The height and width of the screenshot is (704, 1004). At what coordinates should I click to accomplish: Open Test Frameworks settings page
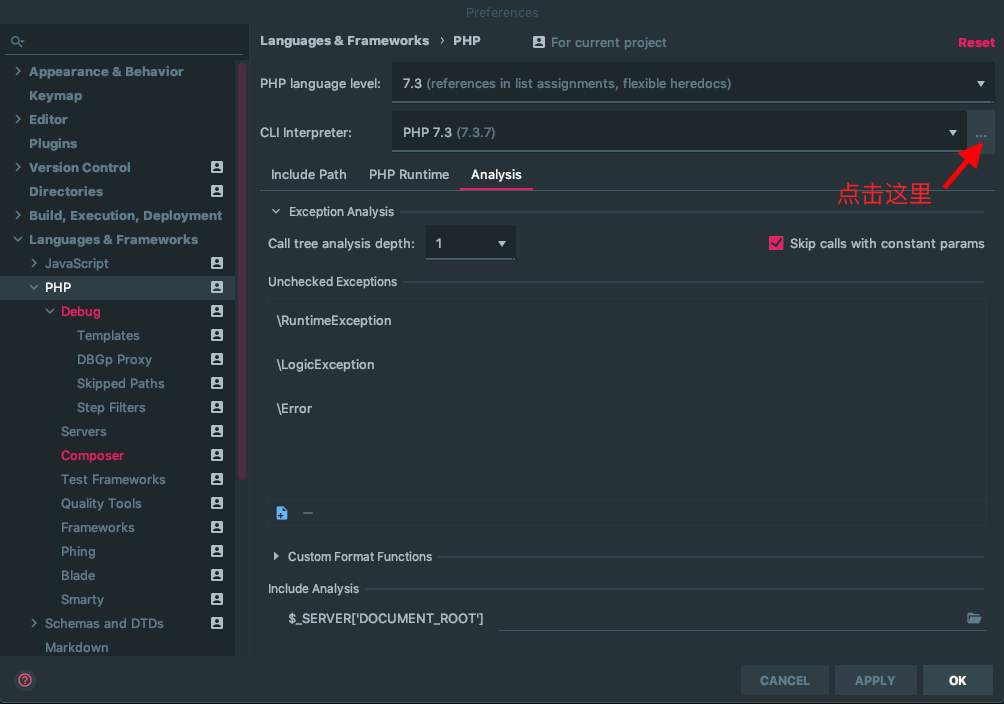tap(113, 479)
